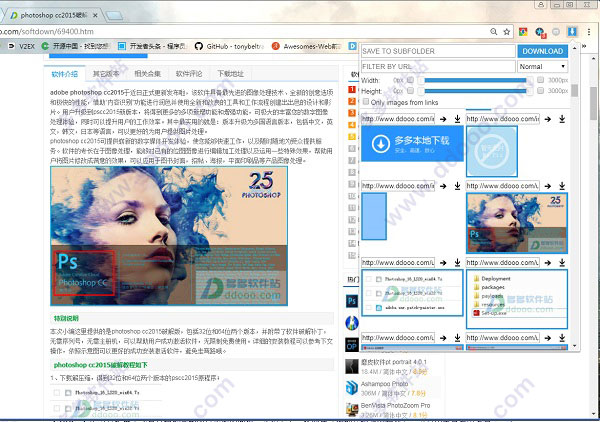Click the OP app icon in the sidebar list
Screen dimensions: 600x422
pos(352,345)
